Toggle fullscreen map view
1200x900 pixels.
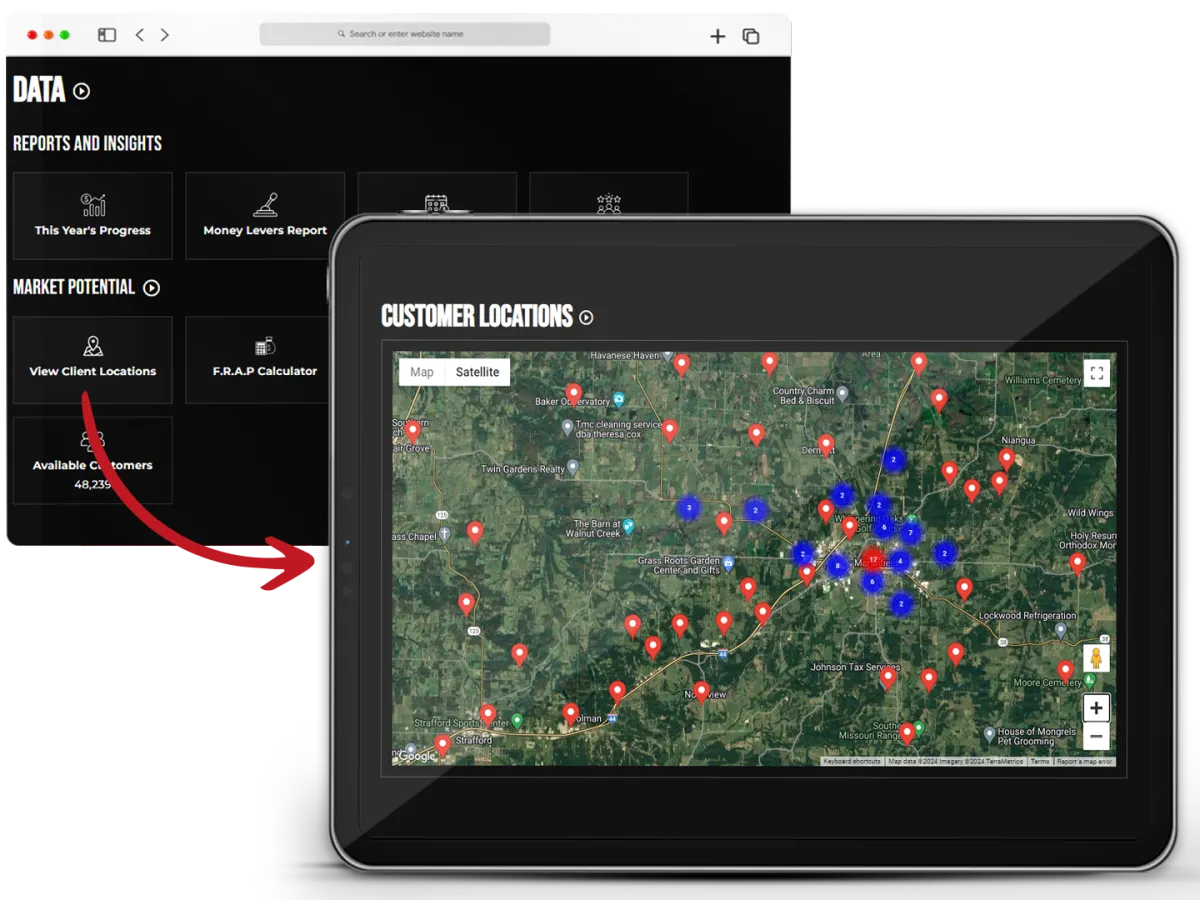click(x=1097, y=373)
